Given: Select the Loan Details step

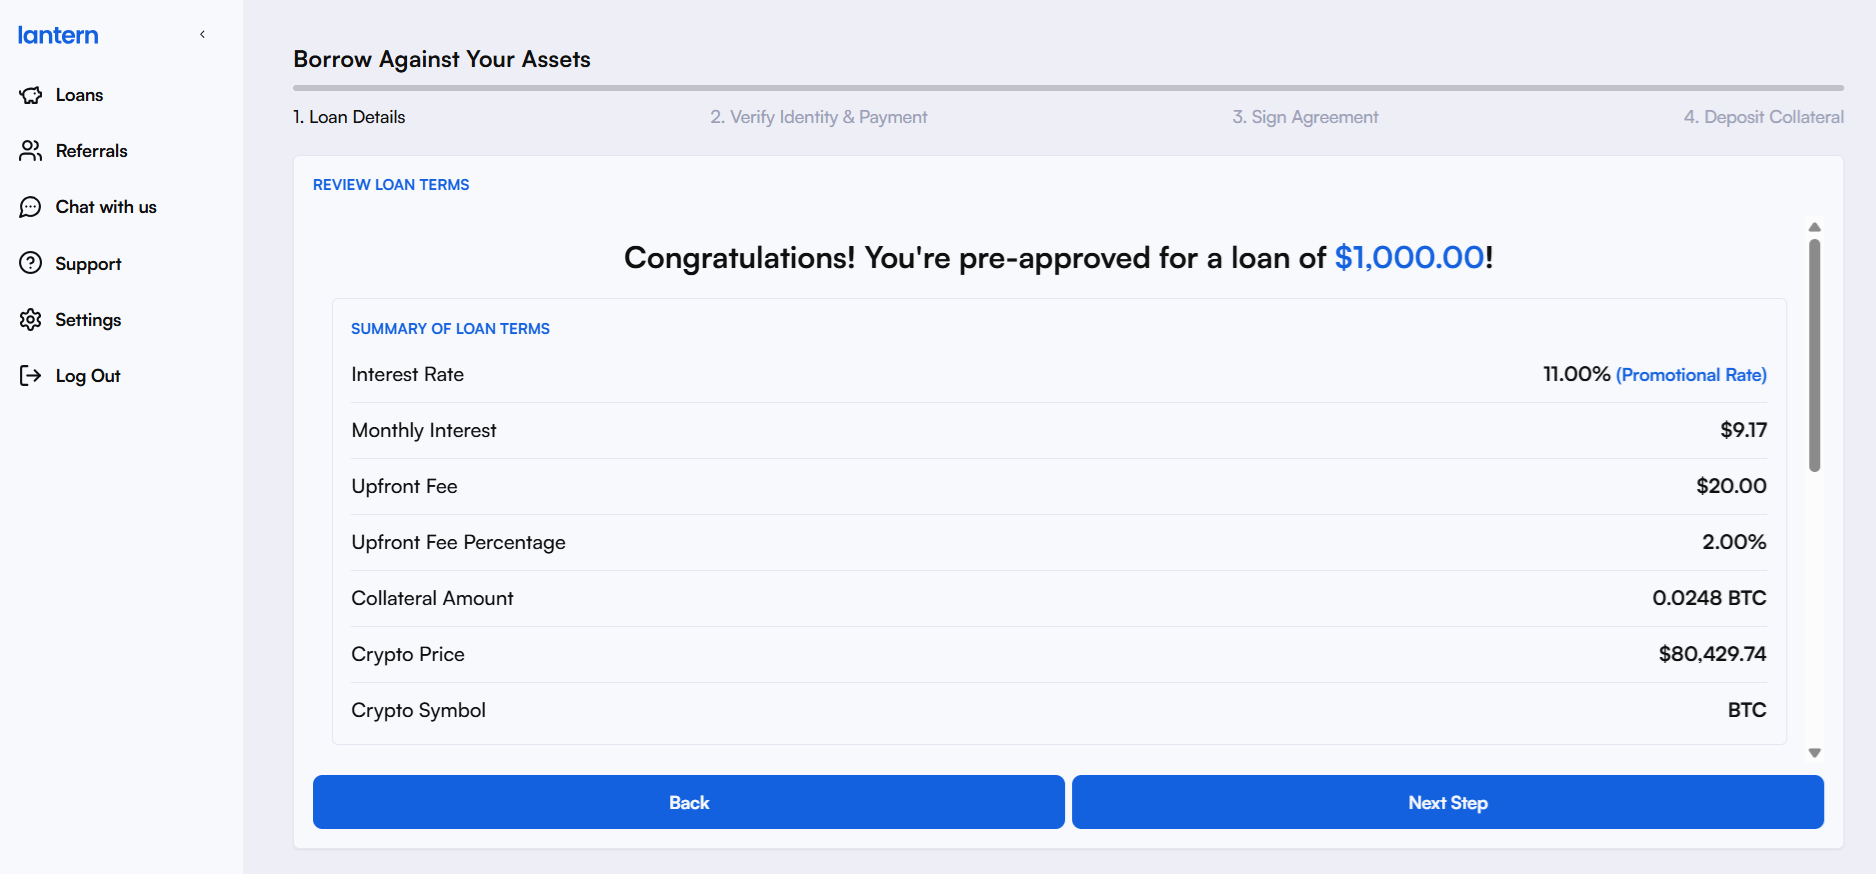Looking at the screenshot, I should point(349,117).
